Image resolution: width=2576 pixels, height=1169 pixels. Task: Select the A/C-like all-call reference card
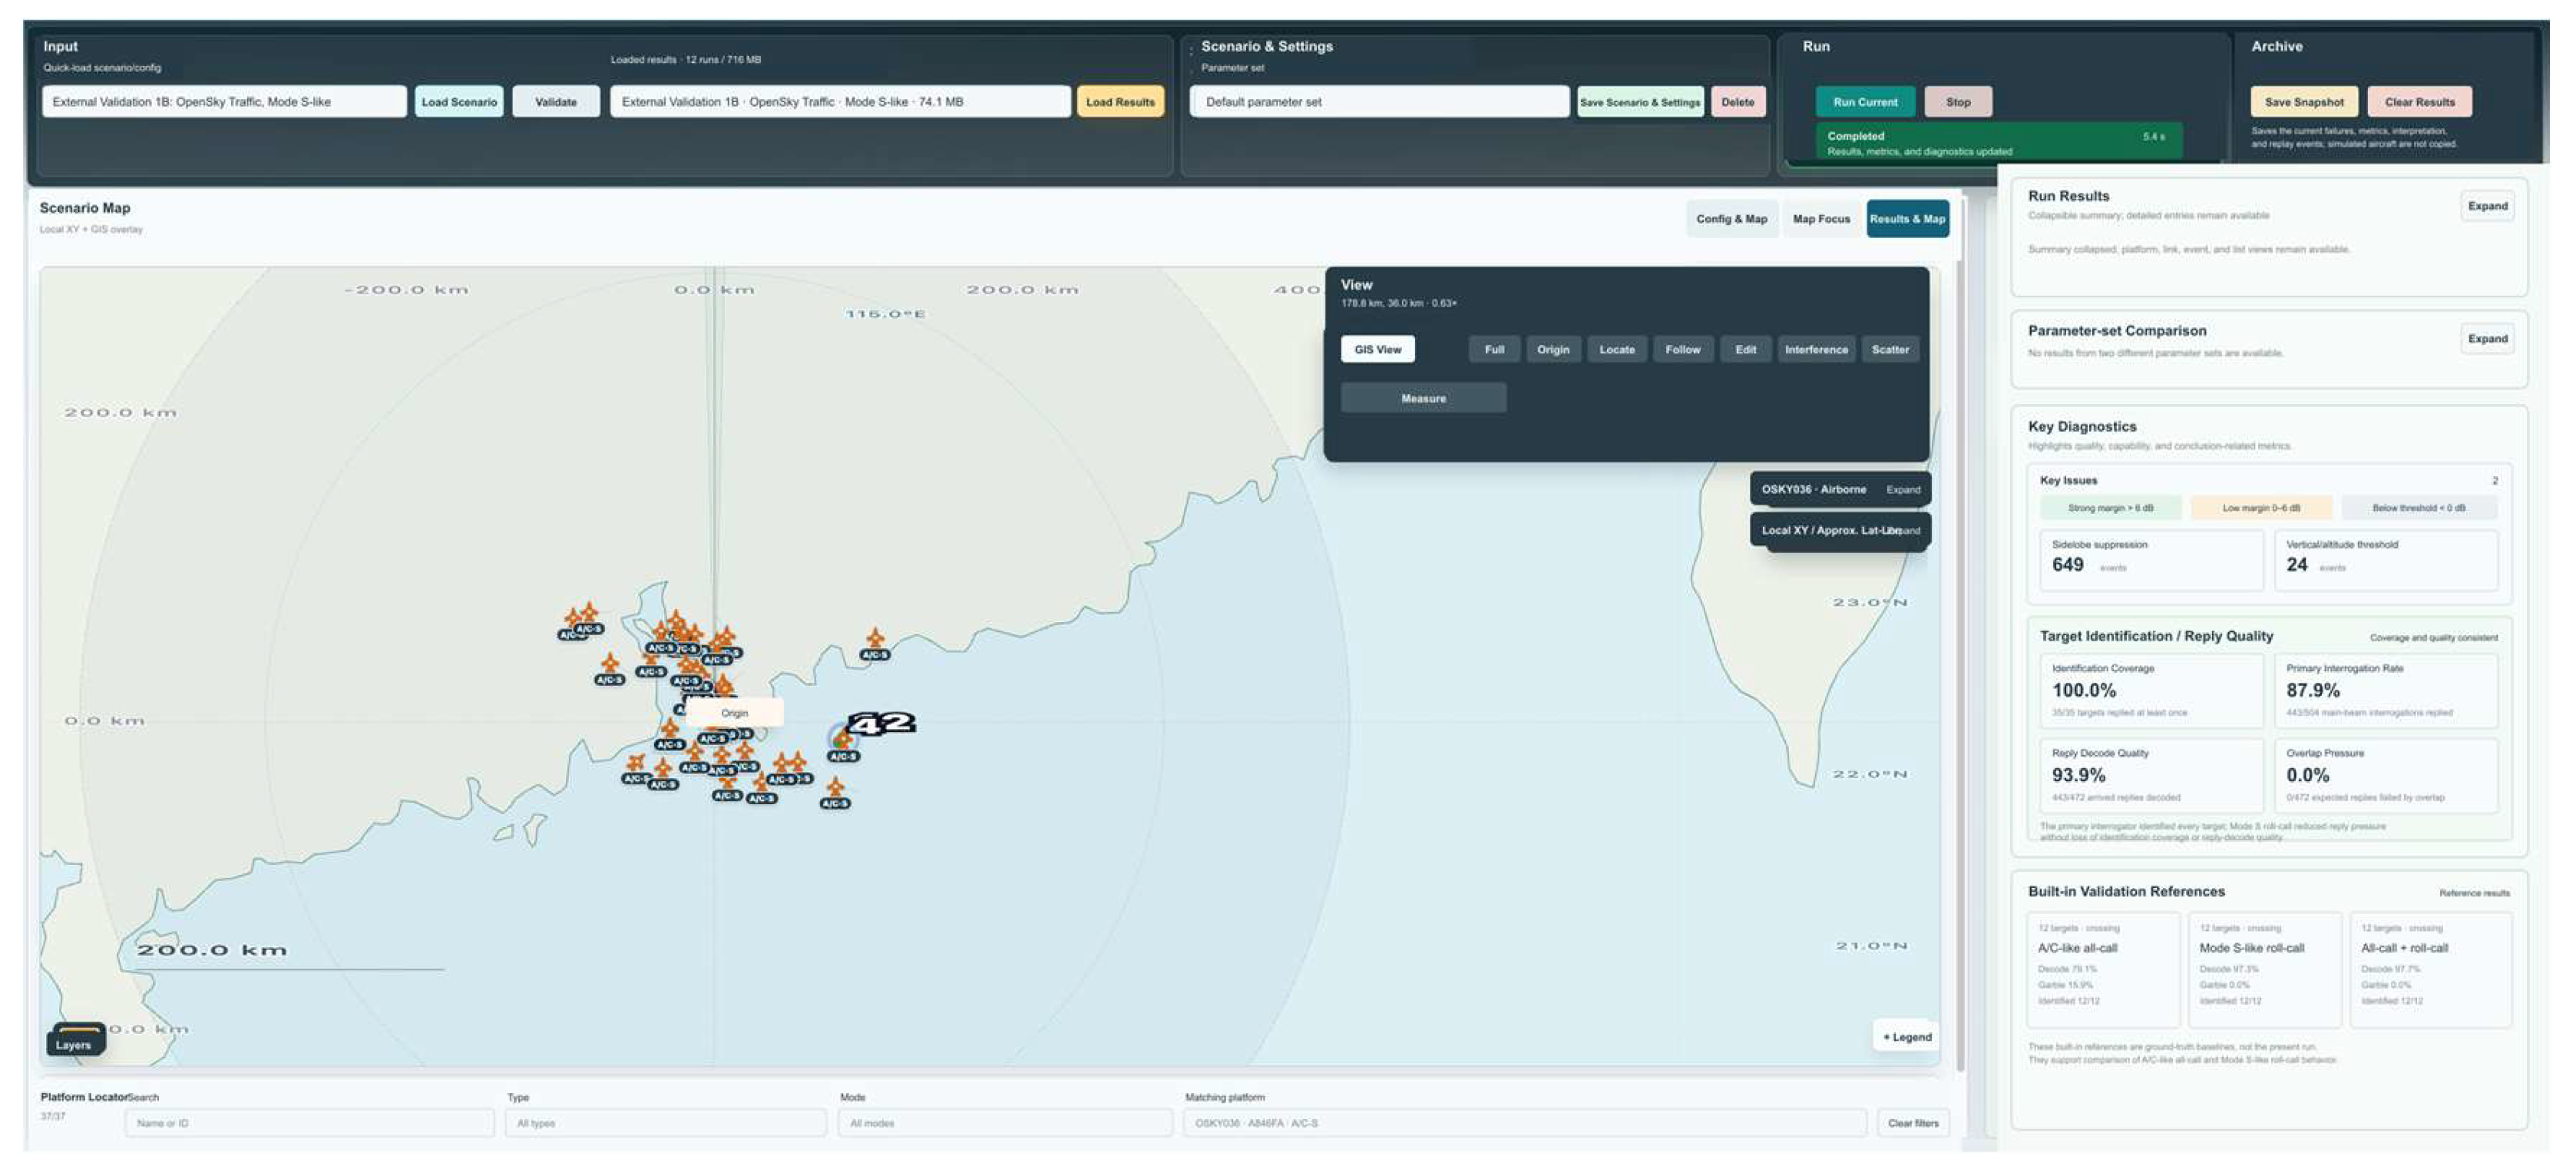(x=2103, y=969)
